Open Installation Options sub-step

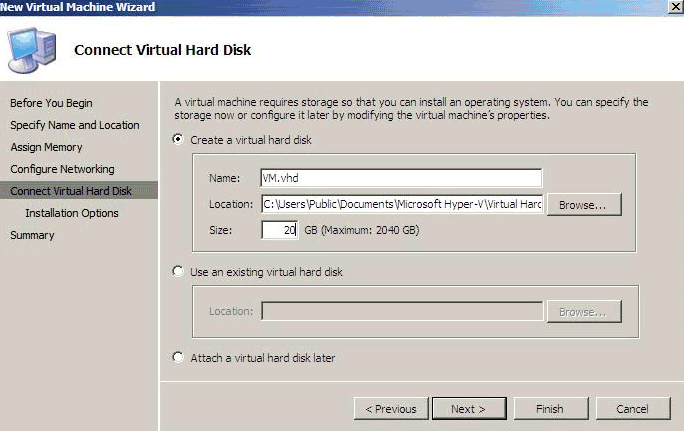(72, 213)
